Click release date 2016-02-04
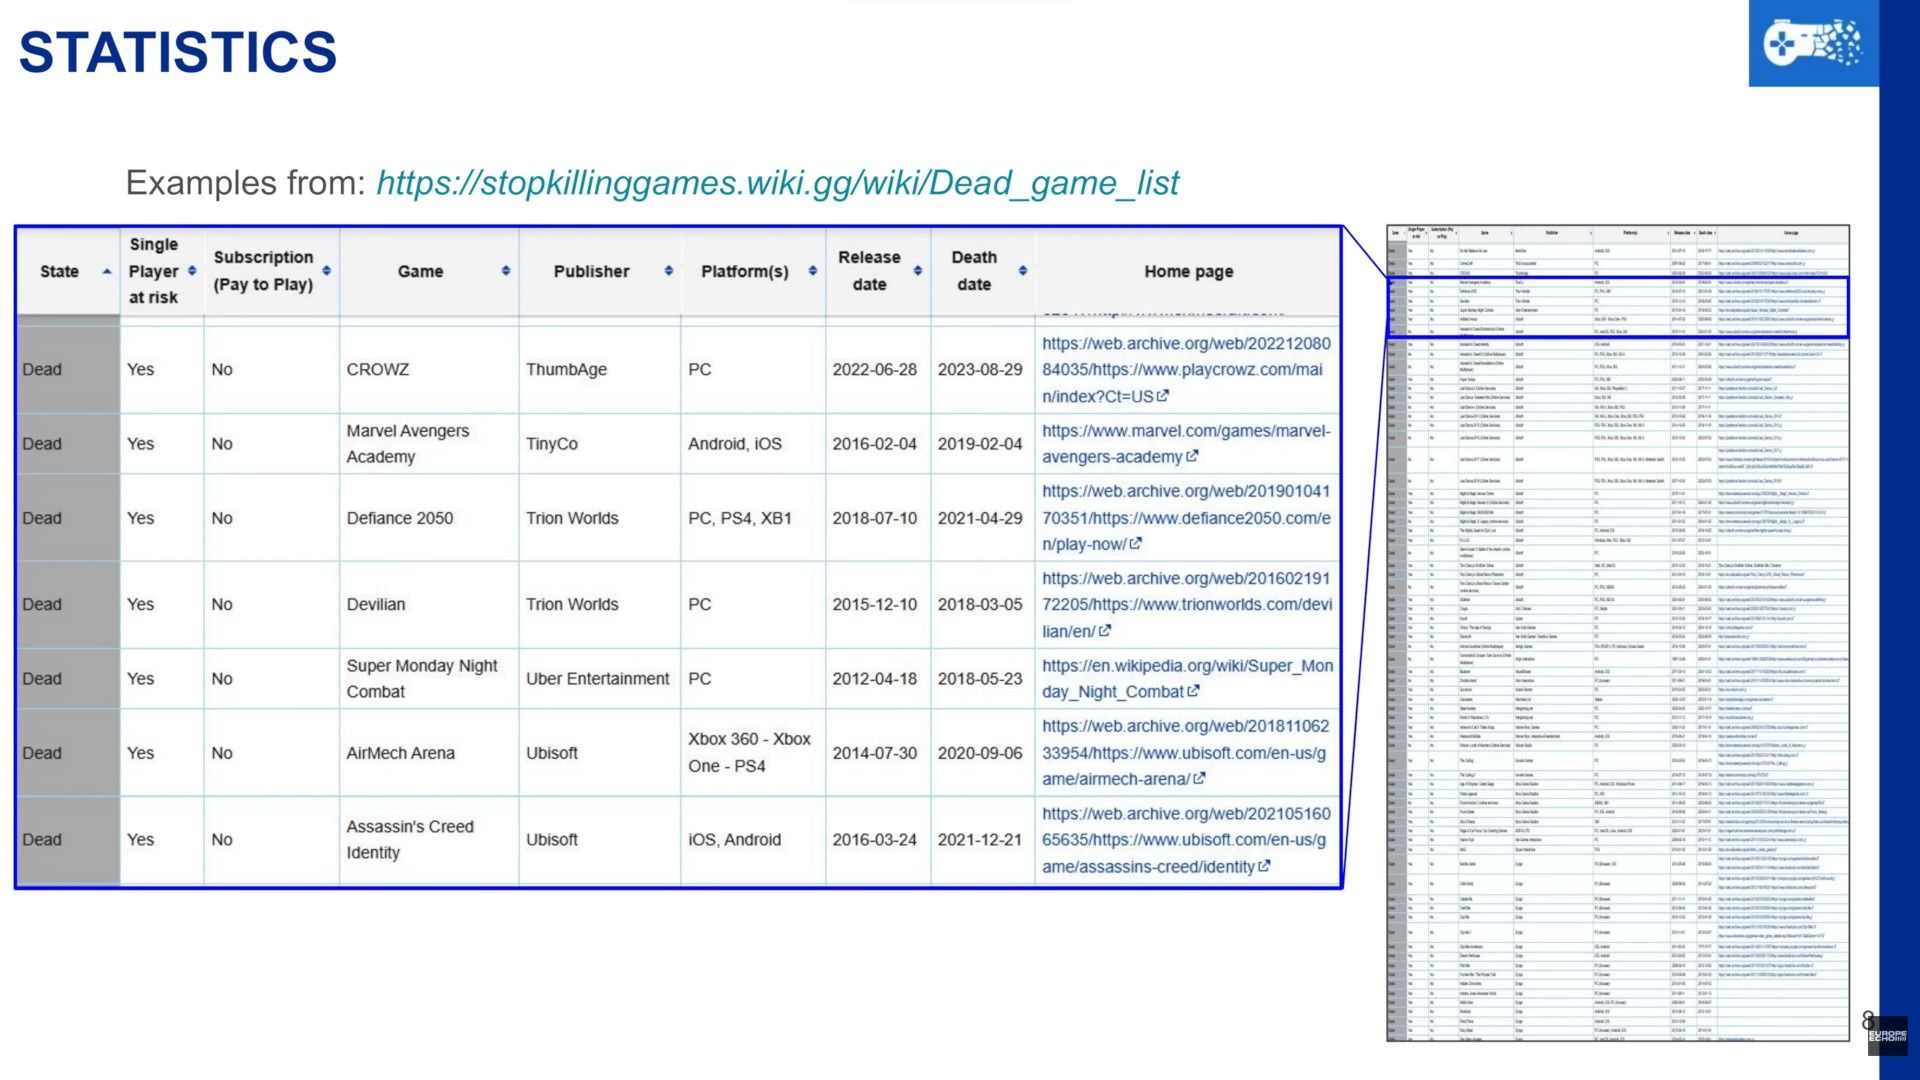Screen dimensions: 1920x1080 point(875,444)
